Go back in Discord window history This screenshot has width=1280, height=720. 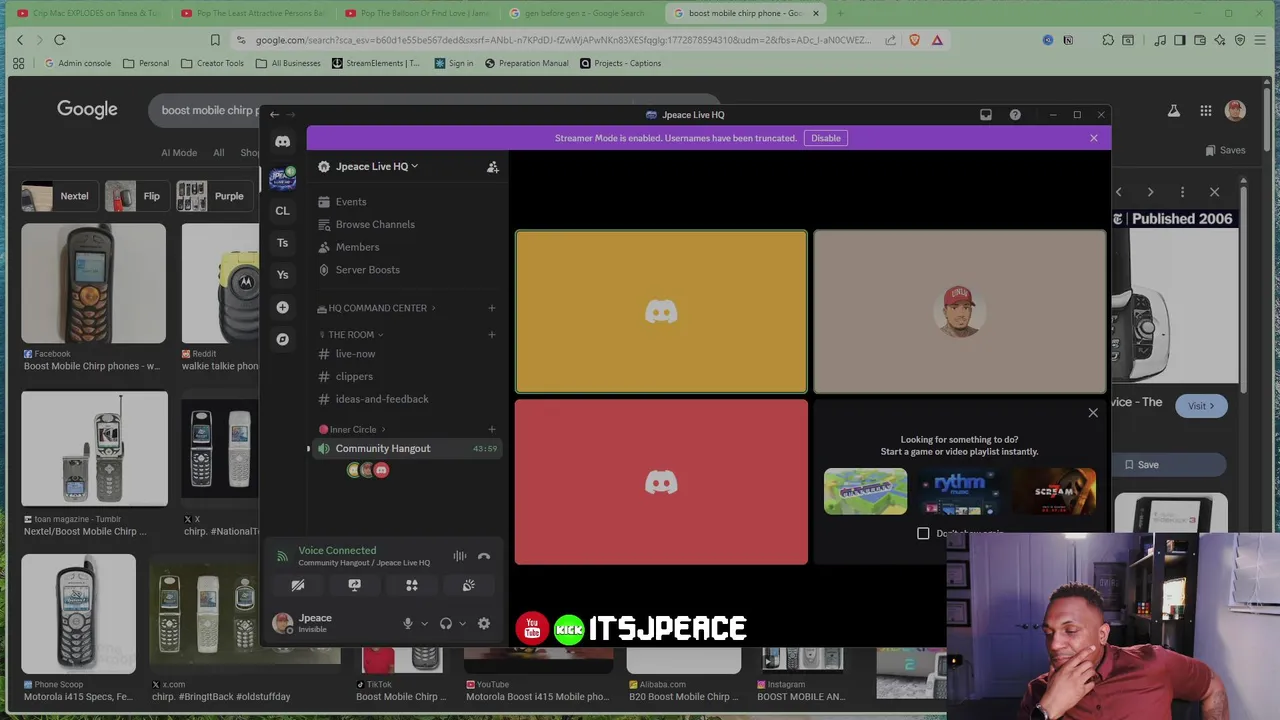pyautogui.click(x=274, y=115)
